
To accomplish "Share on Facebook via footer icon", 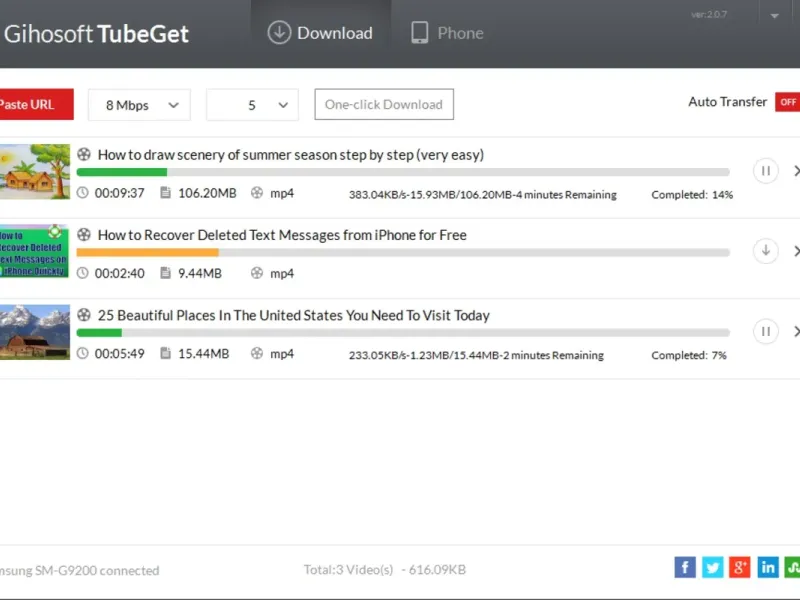I will 685,568.
